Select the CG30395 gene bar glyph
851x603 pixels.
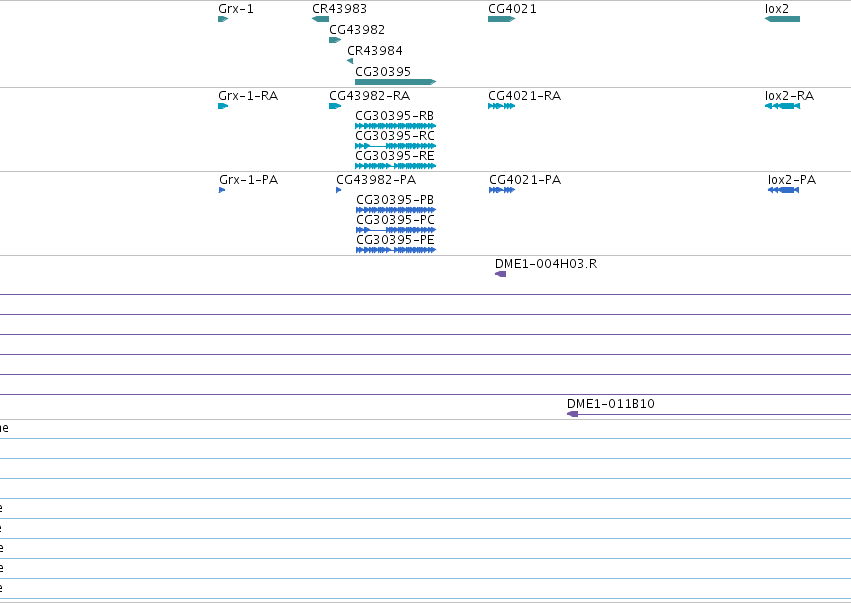396,82
